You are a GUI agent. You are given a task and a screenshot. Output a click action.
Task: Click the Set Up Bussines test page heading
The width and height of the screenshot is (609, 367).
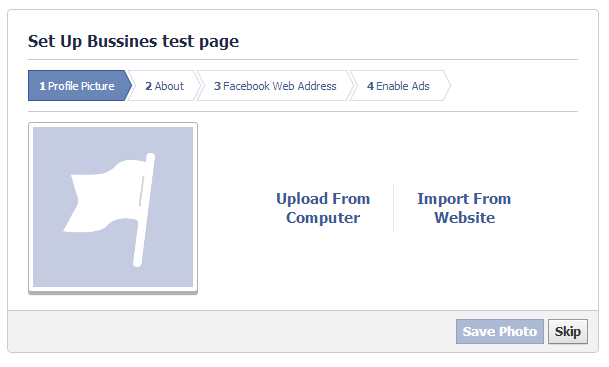click(133, 42)
